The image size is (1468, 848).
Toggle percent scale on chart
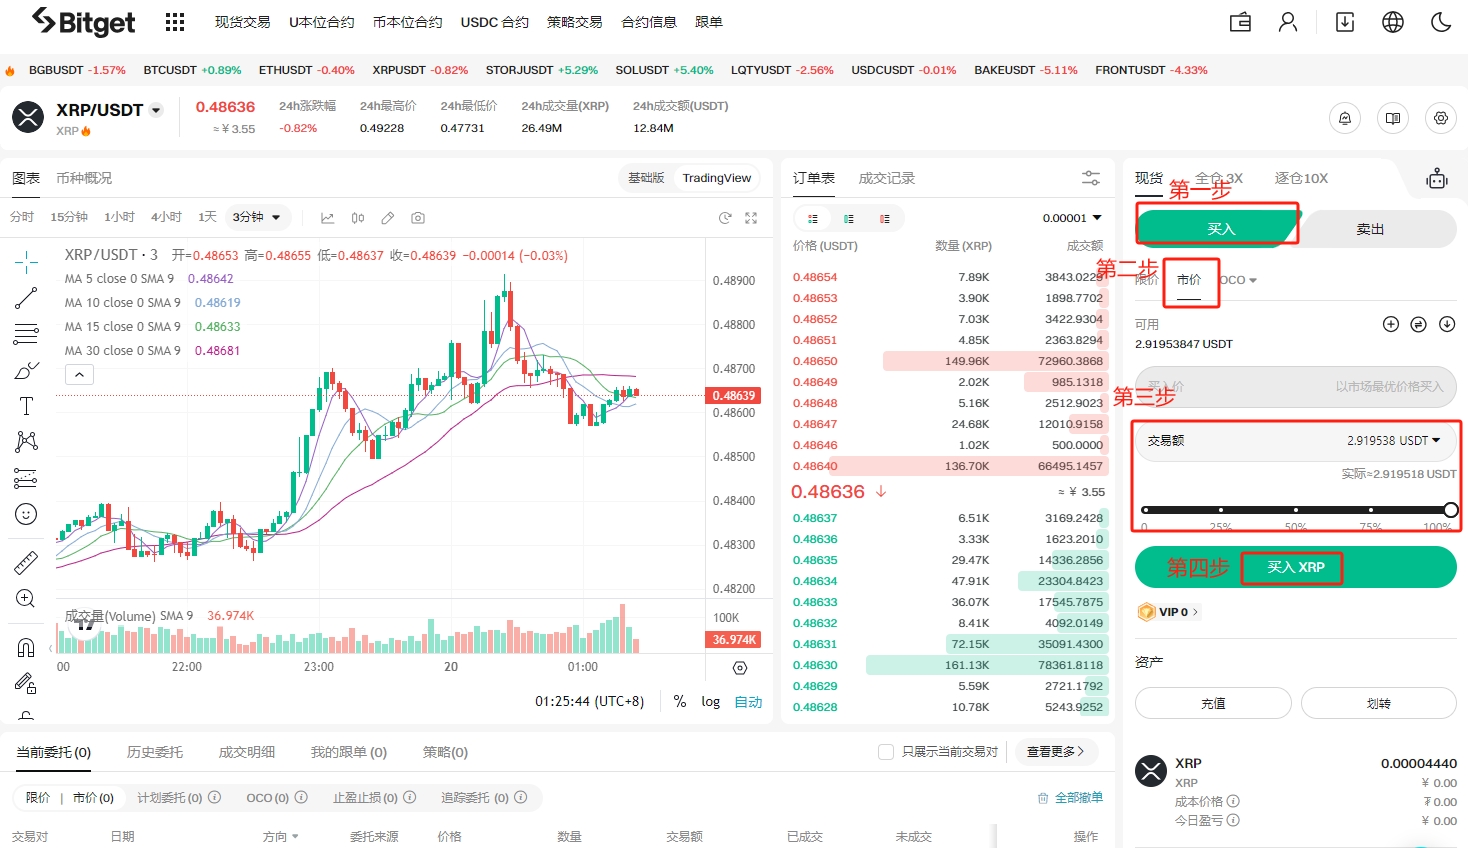pos(680,702)
